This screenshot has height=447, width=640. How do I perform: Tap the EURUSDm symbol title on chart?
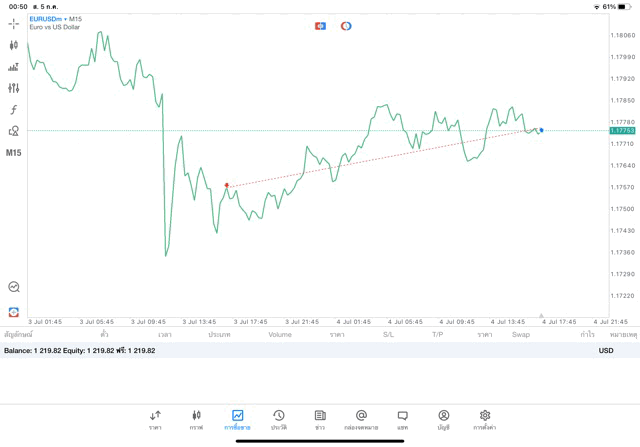[45, 19]
